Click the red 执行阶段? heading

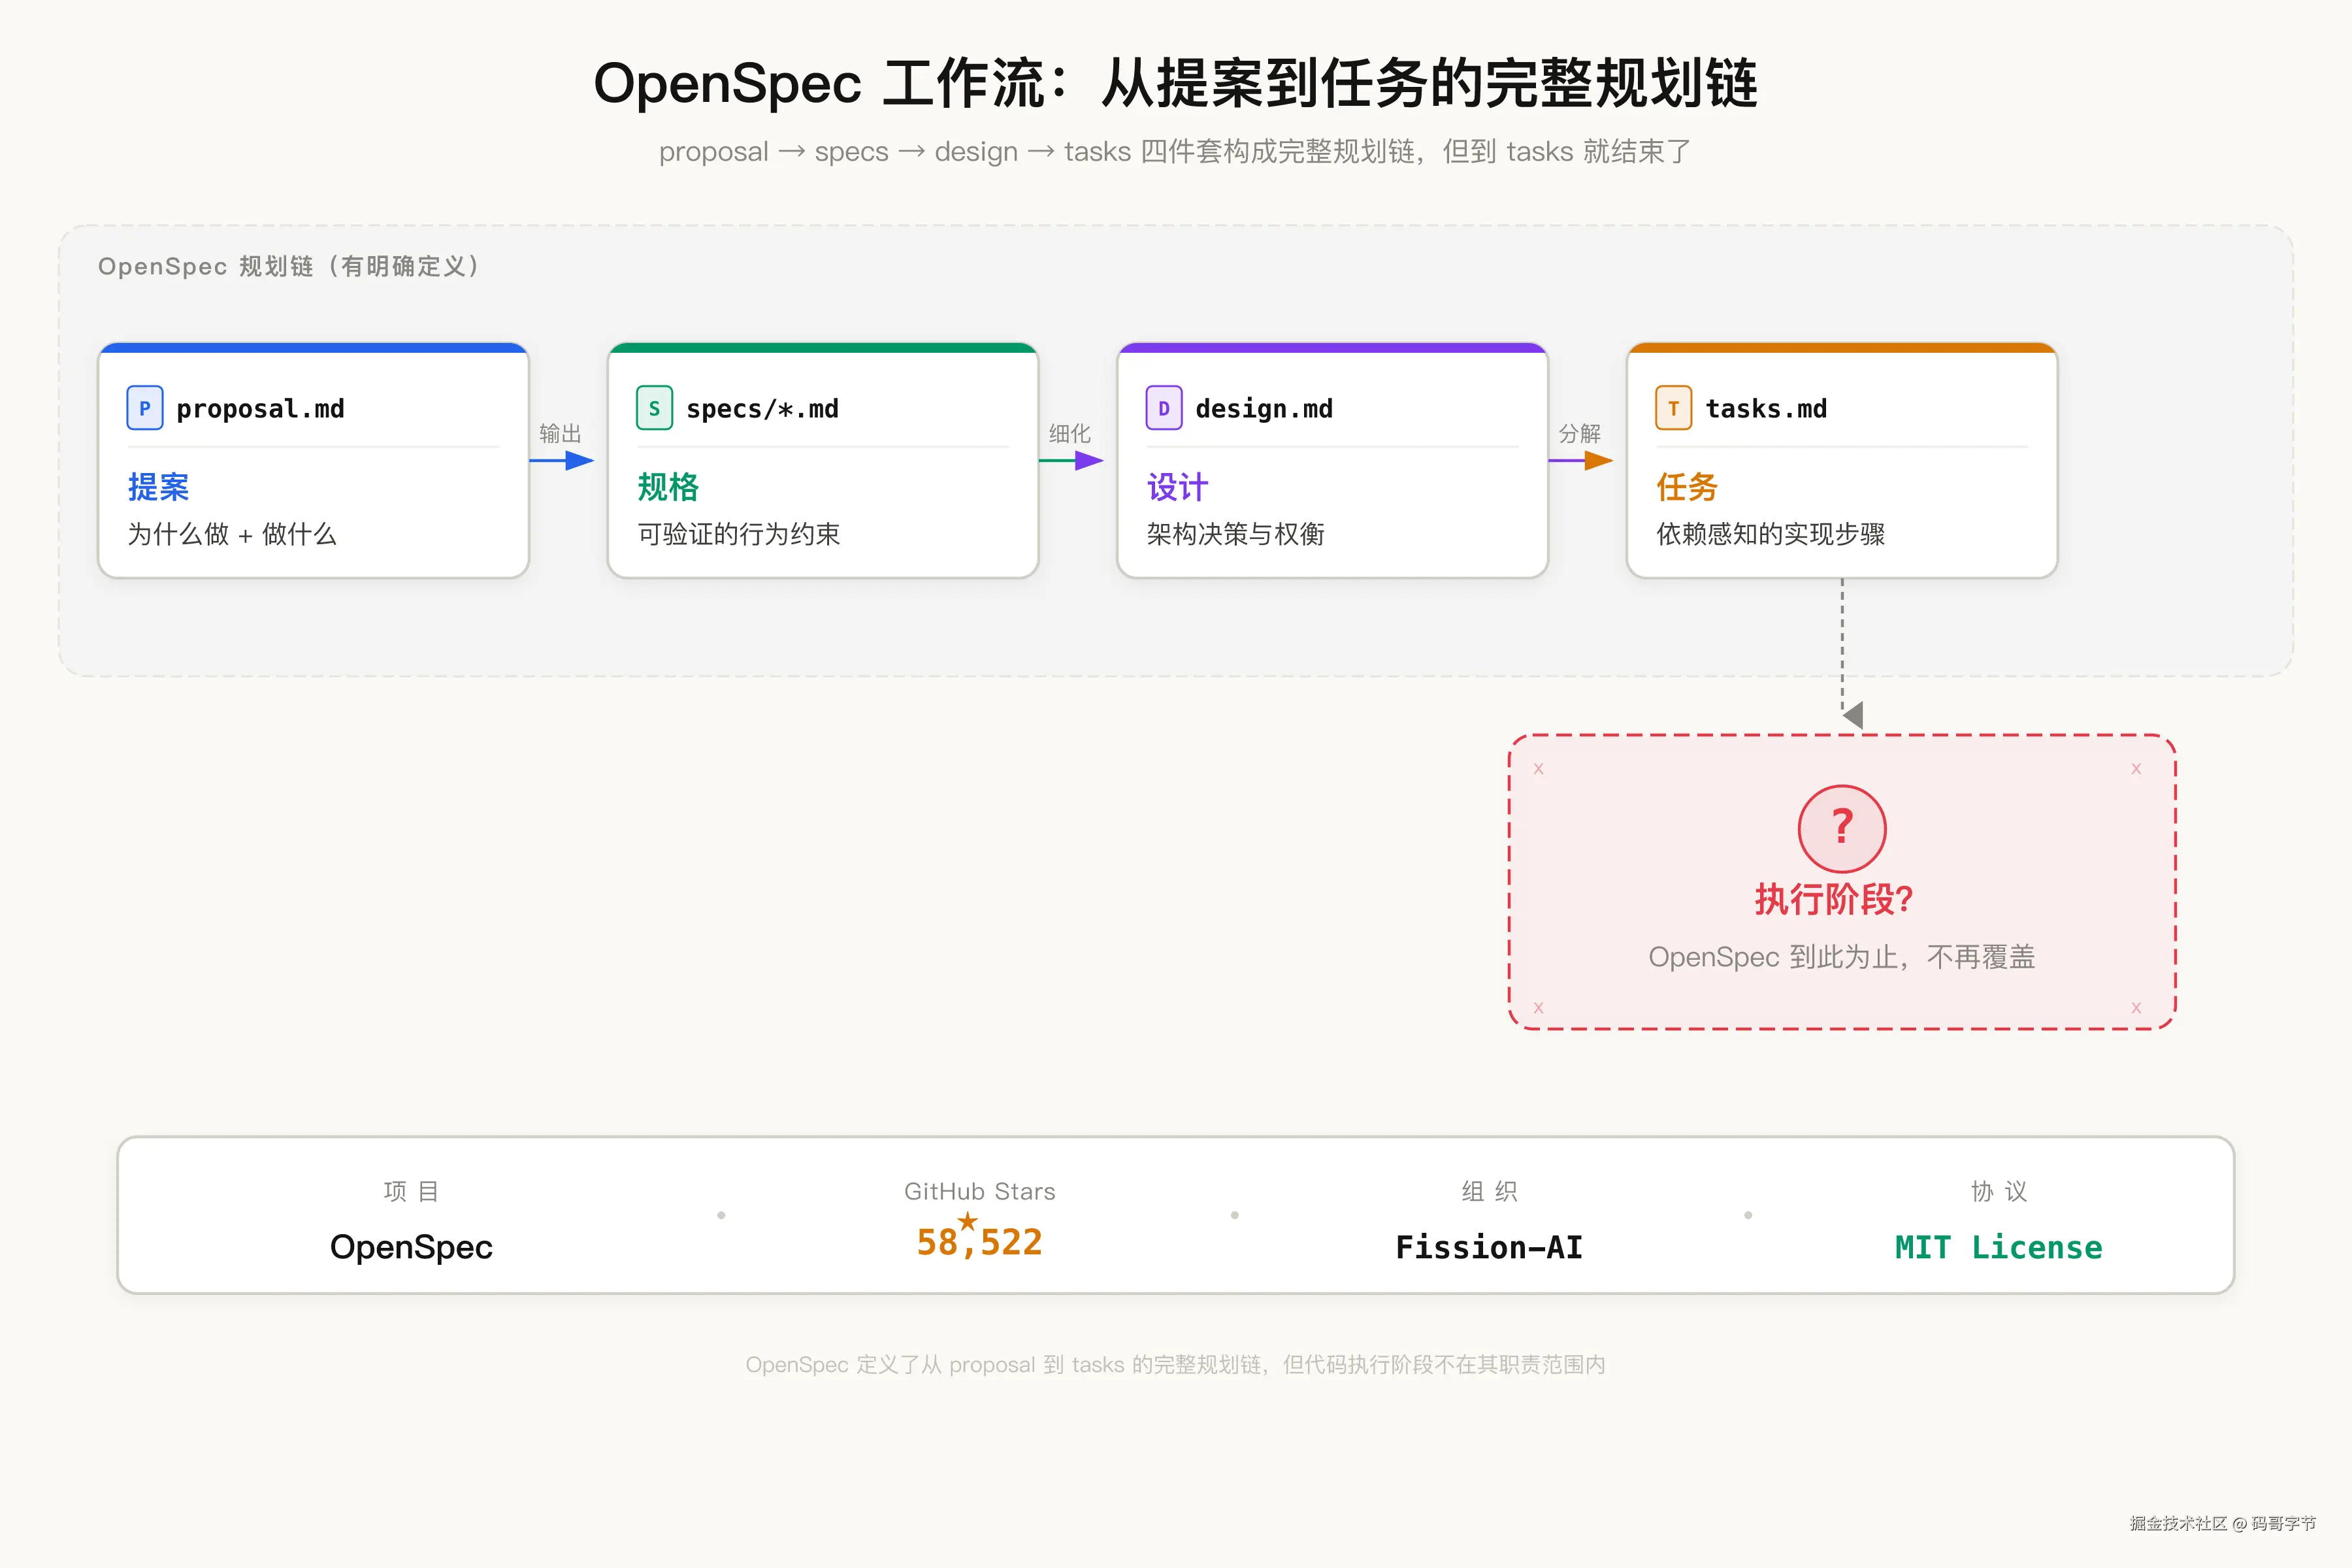[1834, 899]
